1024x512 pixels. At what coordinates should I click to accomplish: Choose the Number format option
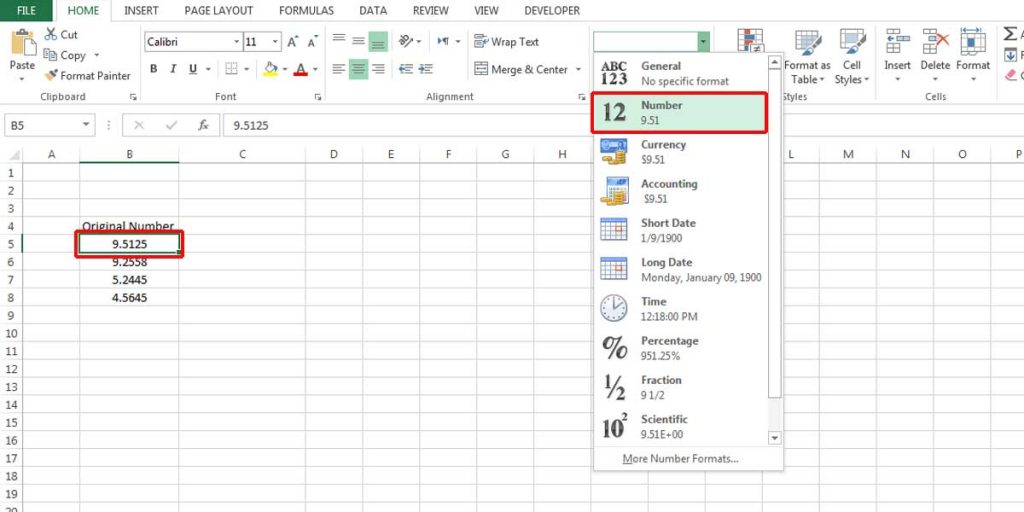click(x=679, y=113)
